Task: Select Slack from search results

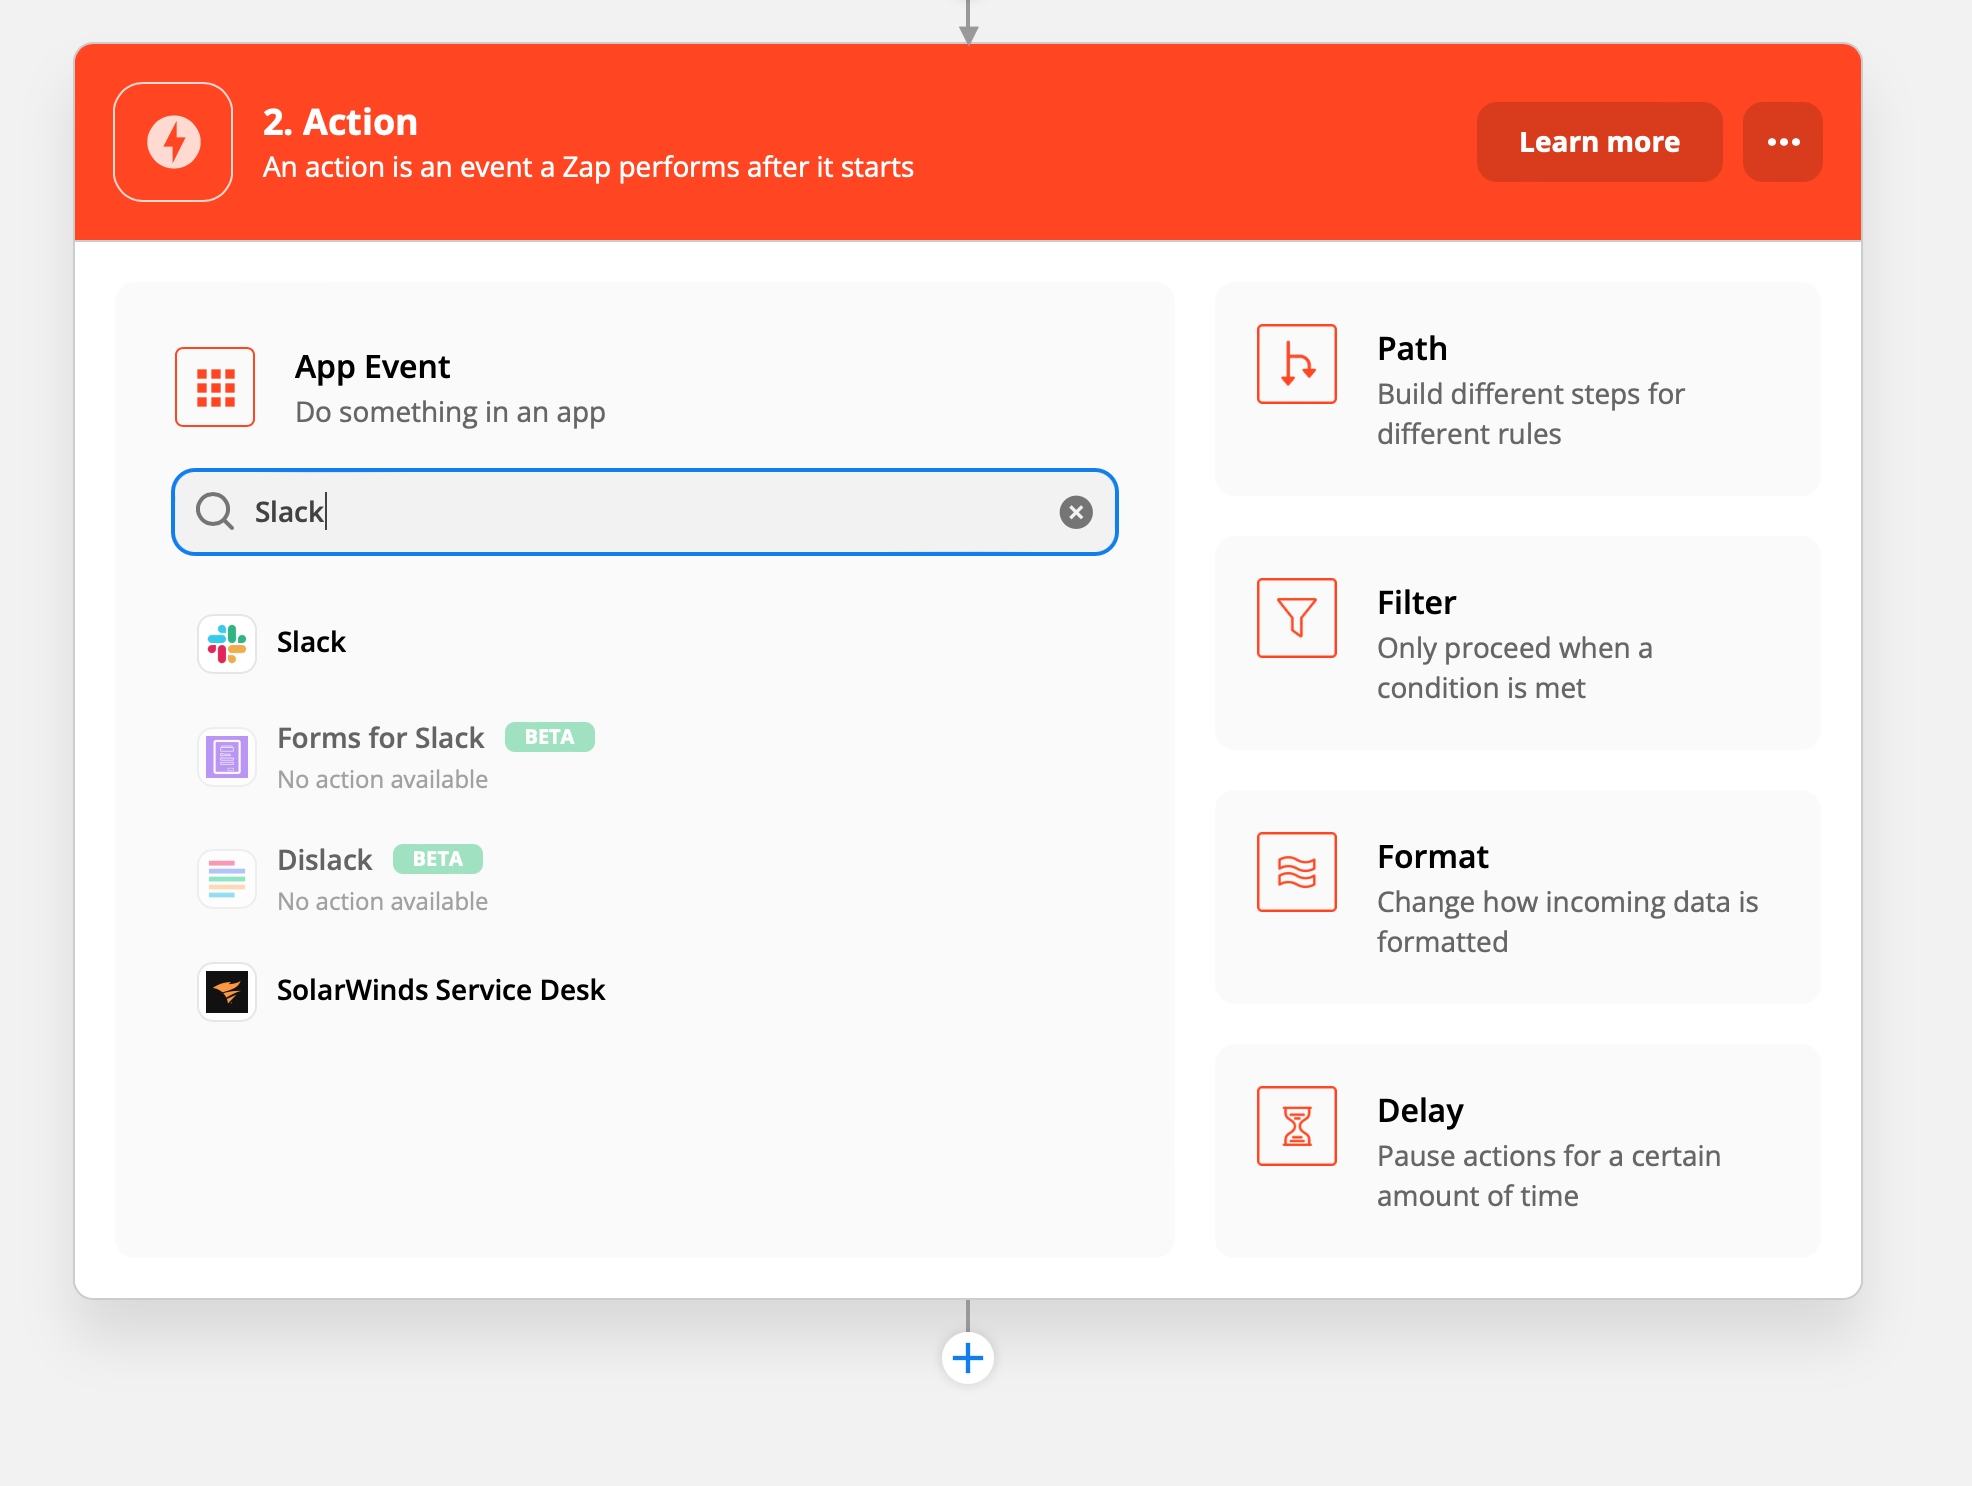Action: pyautogui.click(x=311, y=642)
